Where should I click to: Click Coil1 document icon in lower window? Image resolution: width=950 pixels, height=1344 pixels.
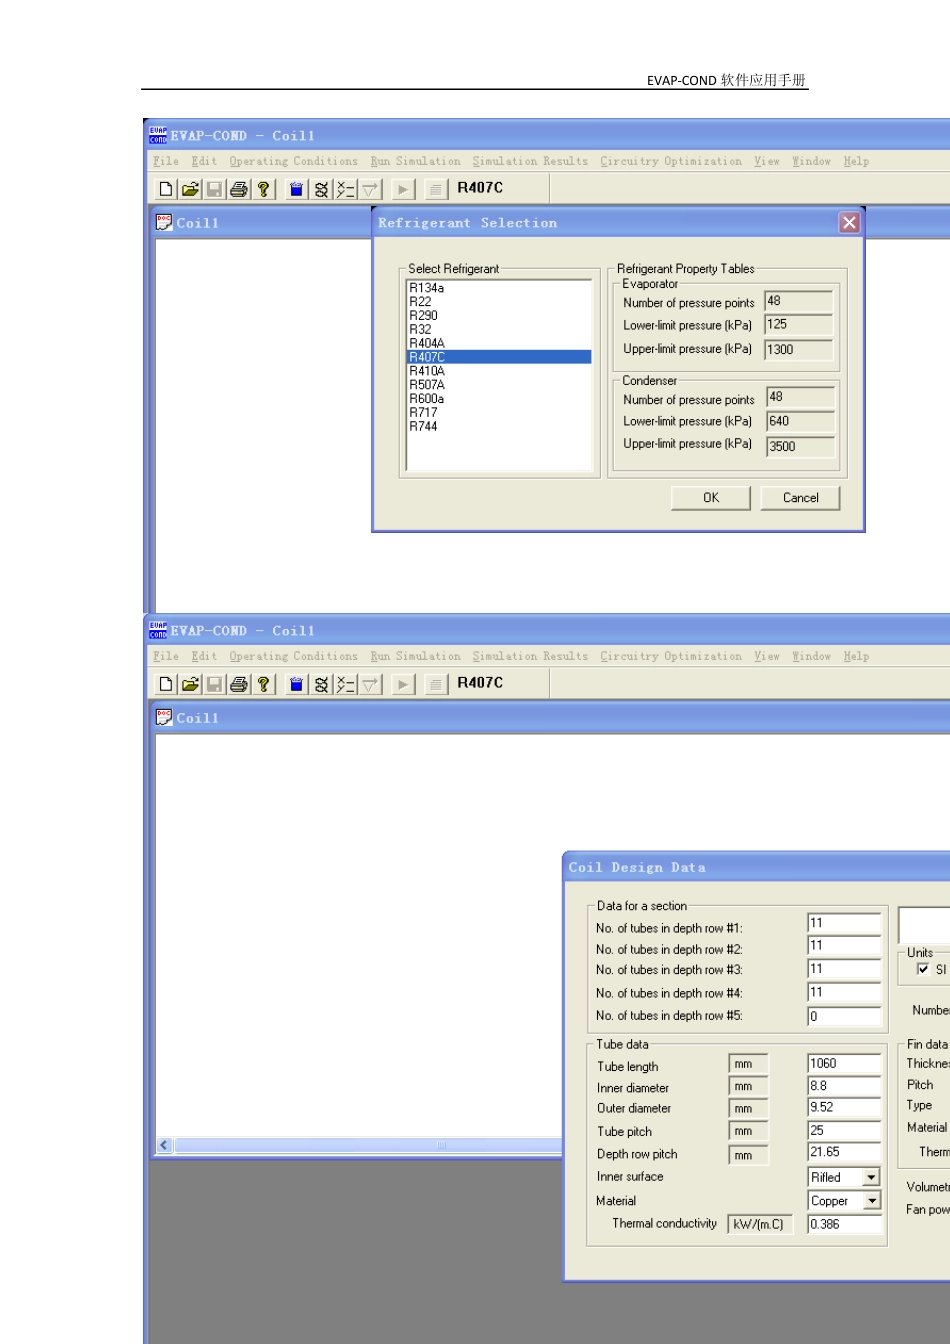[164, 717]
